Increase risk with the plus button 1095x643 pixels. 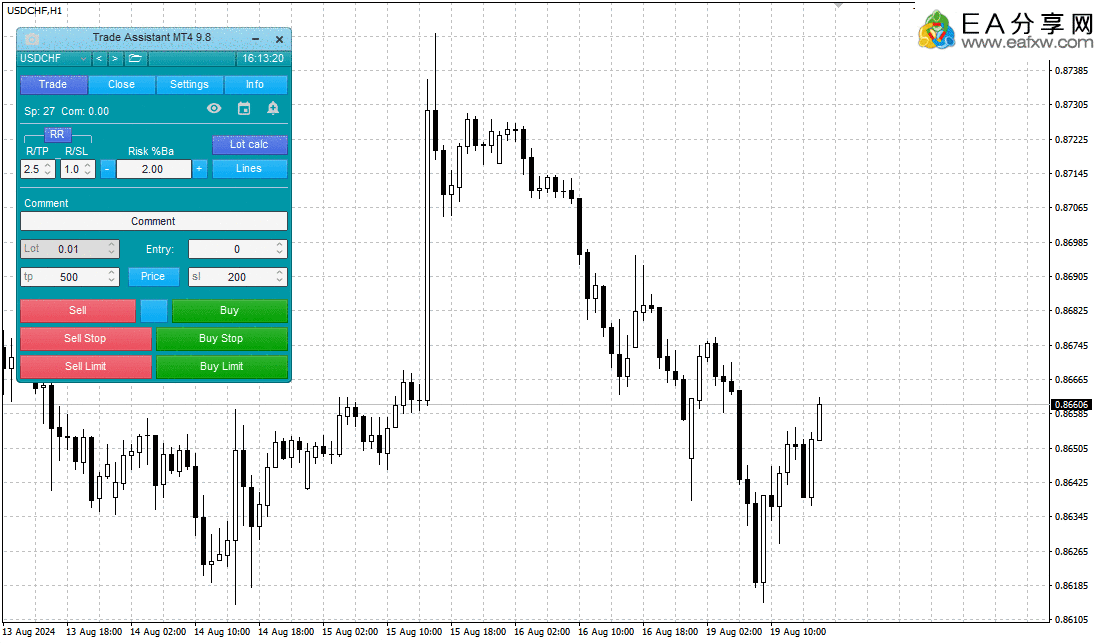click(200, 169)
